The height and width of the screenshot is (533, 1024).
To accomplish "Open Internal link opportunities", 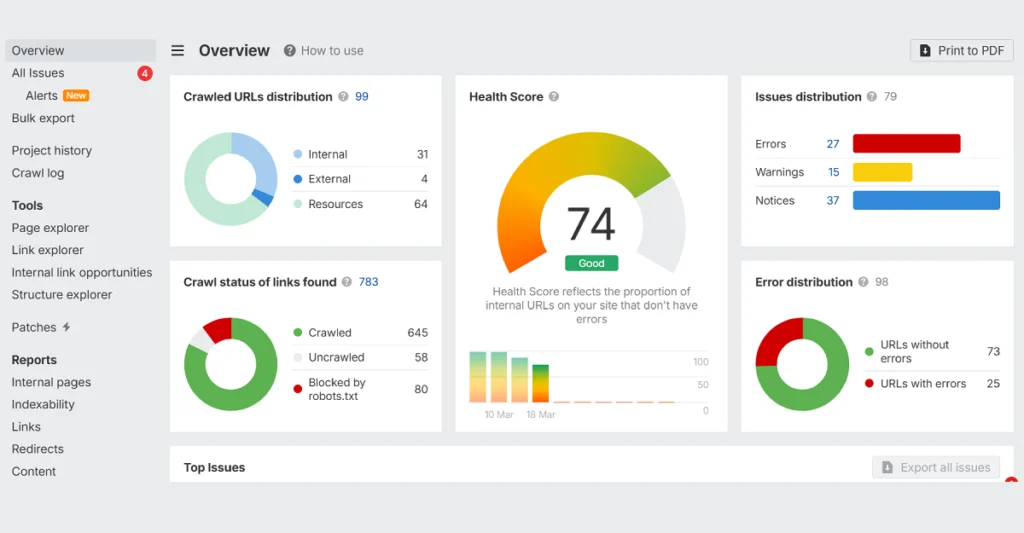I will point(82,272).
